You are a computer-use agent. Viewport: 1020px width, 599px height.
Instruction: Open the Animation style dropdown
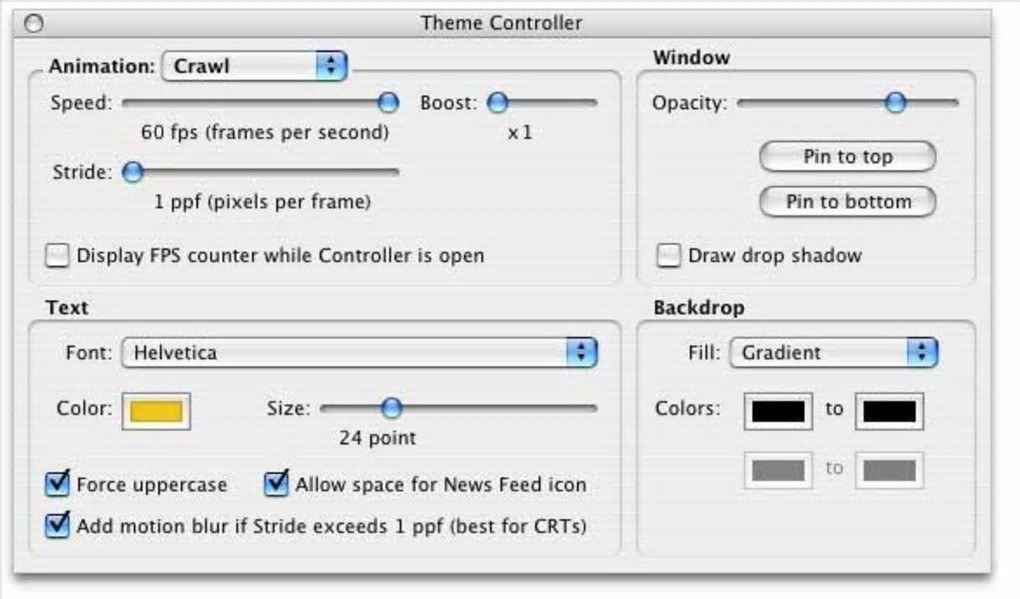click(x=254, y=67)
